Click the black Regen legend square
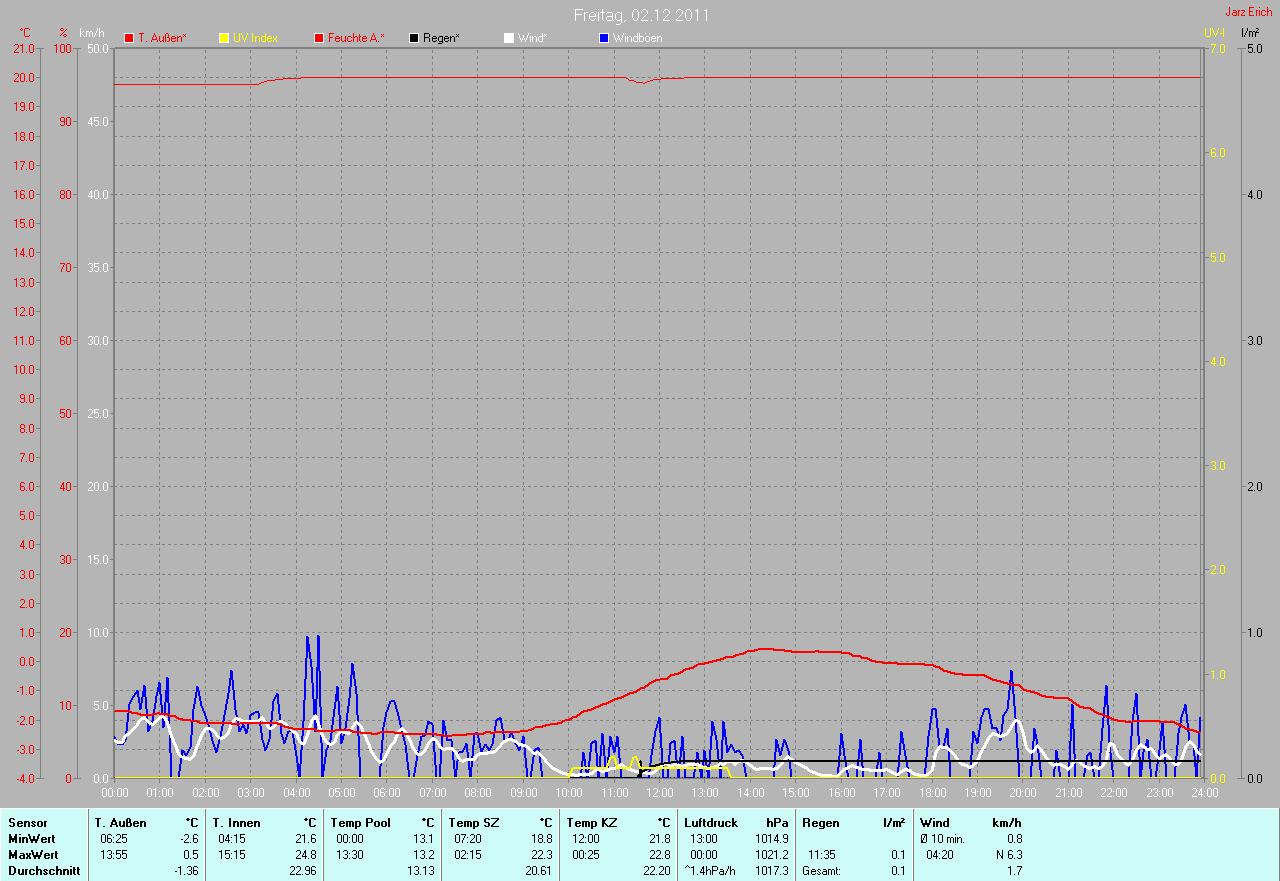 point(414,38)
